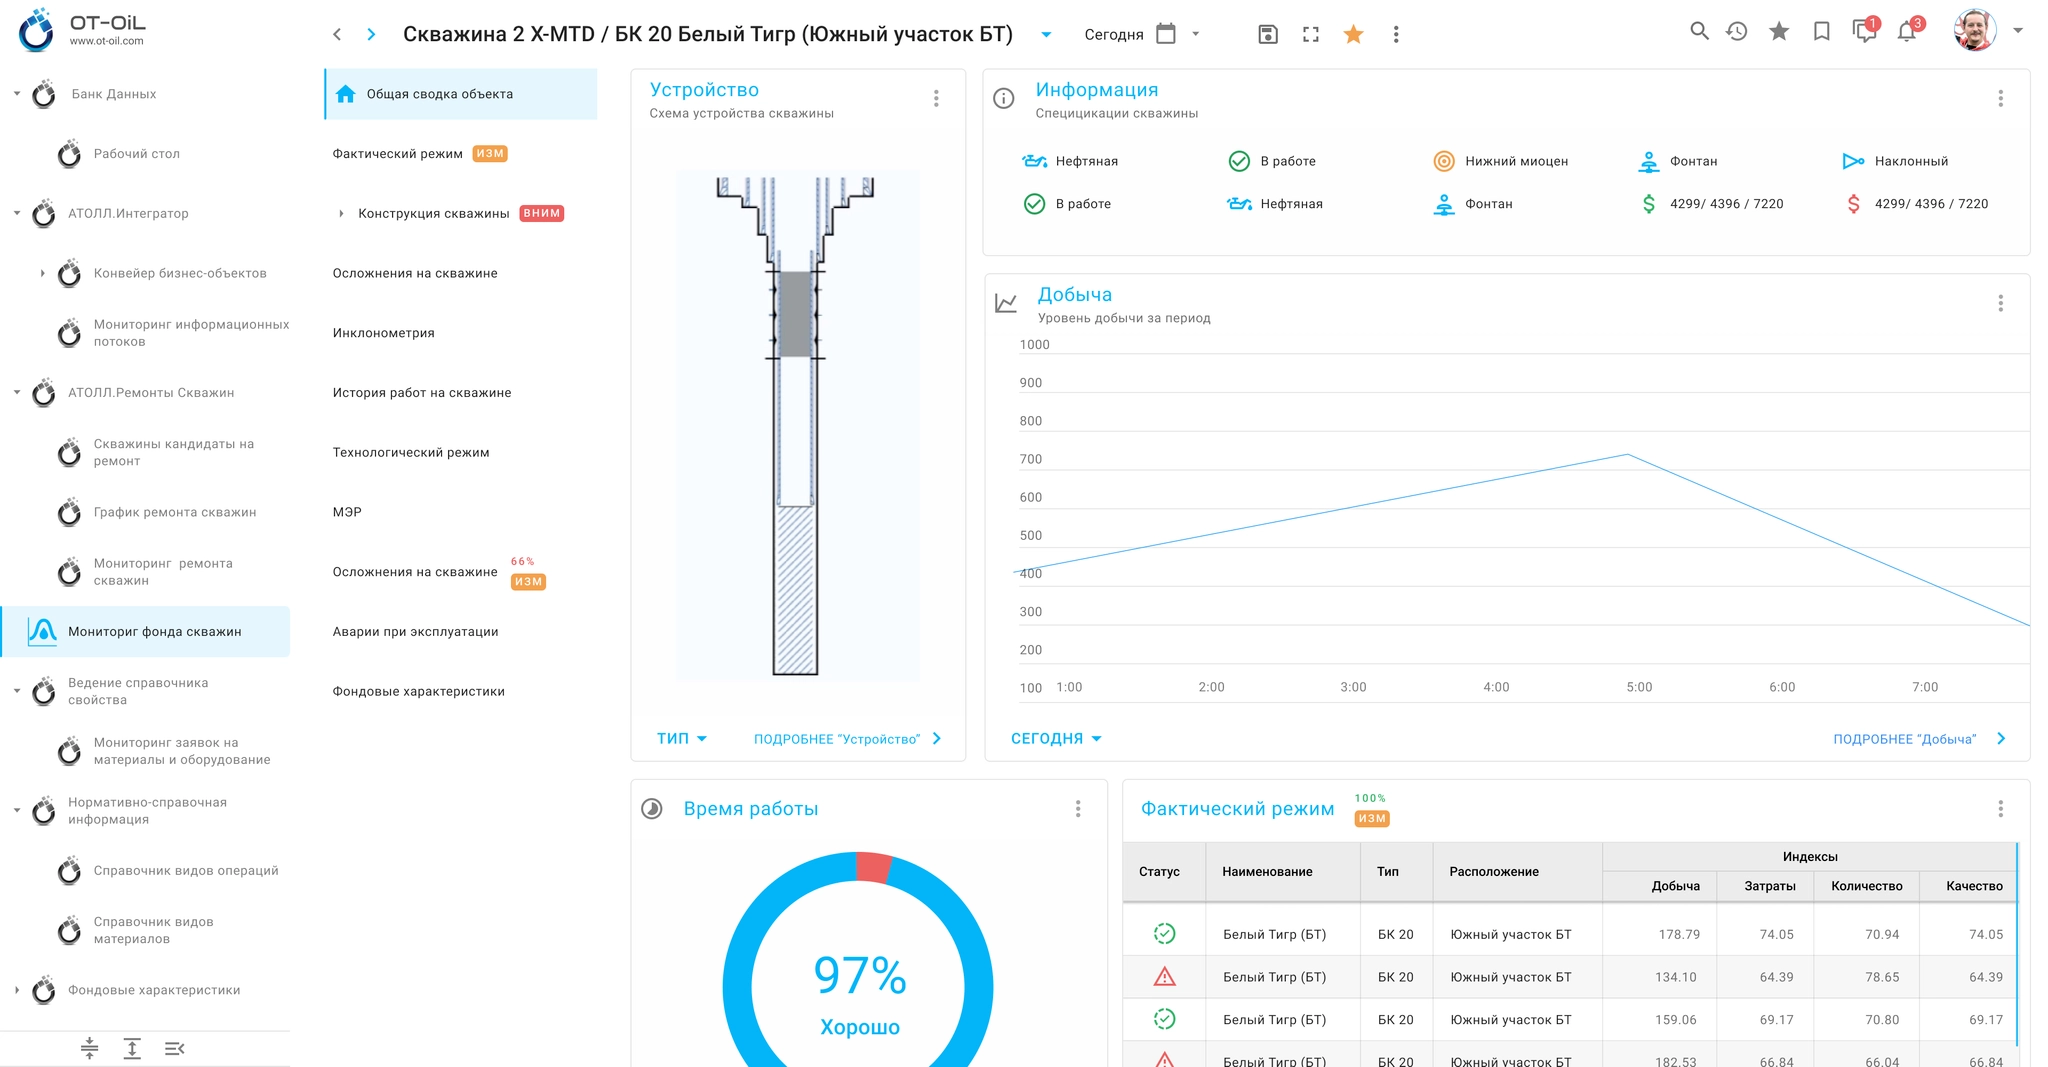
Task: Open the calendar date picker icon
Action: pos(1165,34)
